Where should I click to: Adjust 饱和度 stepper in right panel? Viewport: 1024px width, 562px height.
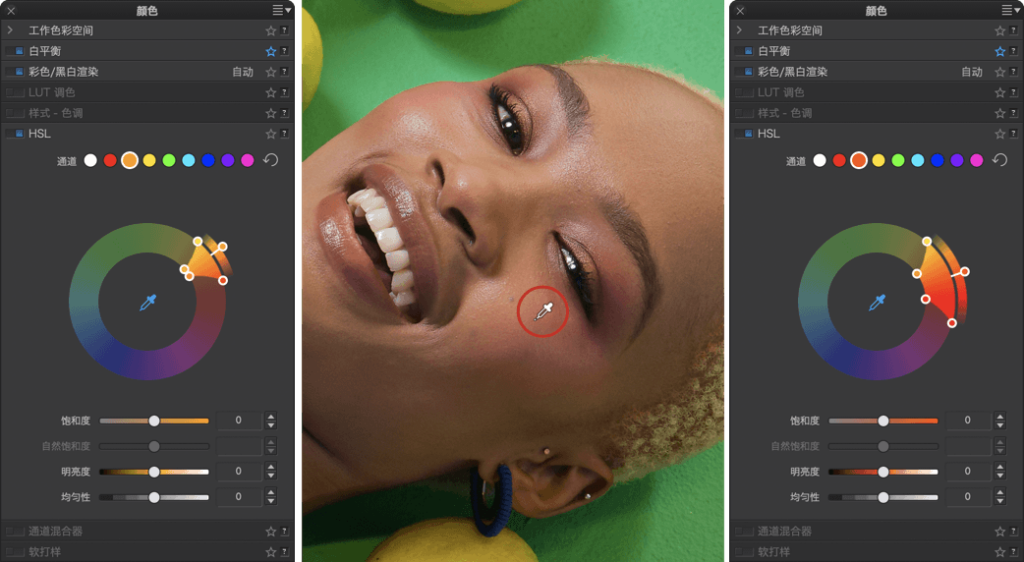[x=999, y=420]
